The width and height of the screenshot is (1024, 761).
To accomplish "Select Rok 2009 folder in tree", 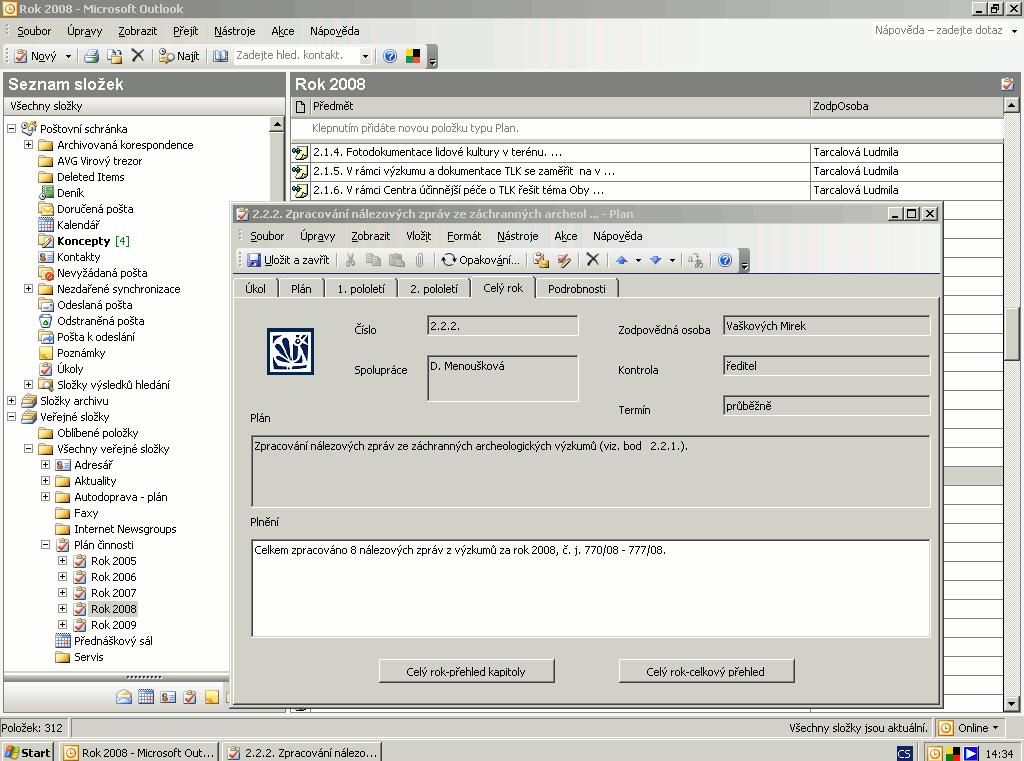I will click(114, 625).
